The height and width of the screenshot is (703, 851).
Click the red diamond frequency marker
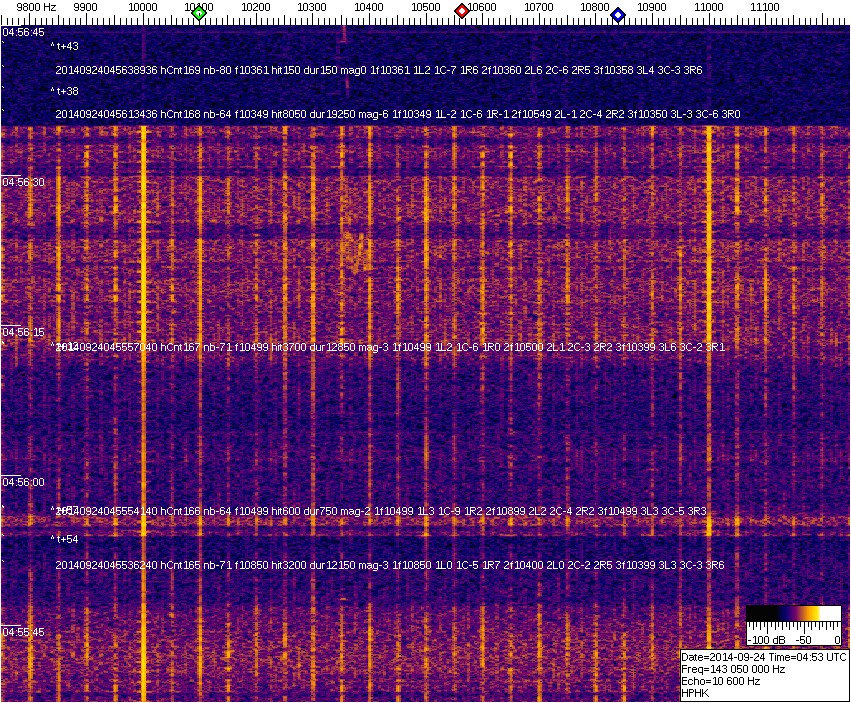tap(462, 11)
